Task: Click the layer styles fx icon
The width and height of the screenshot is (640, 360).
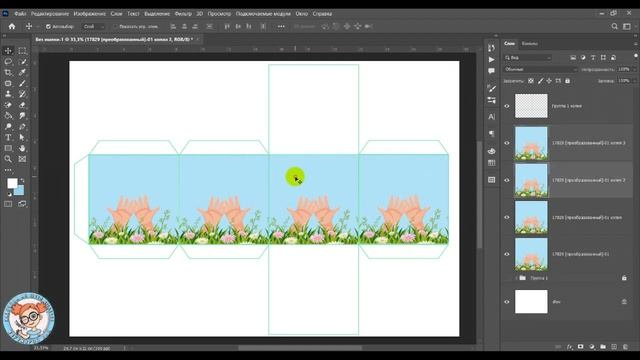Action: [x=570, y=347]
